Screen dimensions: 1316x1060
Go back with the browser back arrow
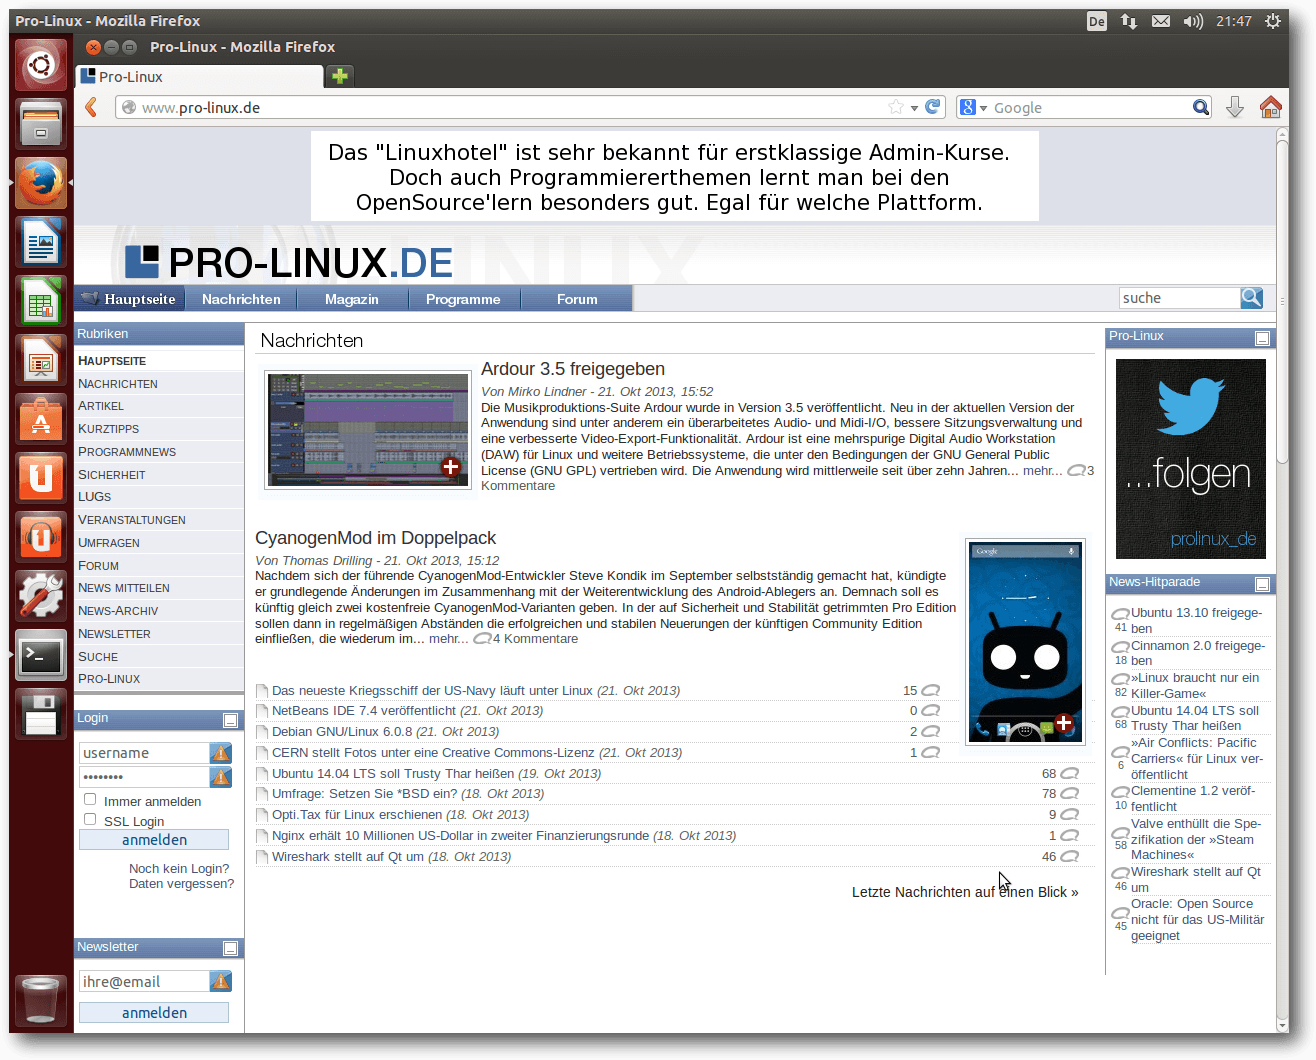coord(91,107)
